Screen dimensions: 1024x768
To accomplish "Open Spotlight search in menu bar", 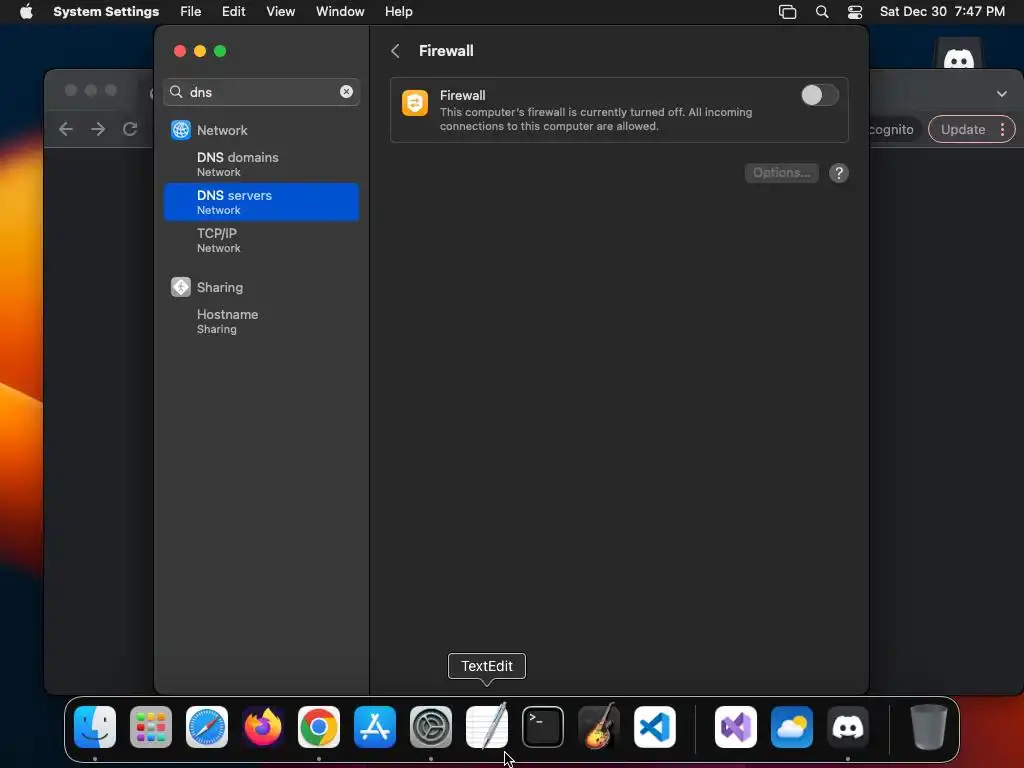I will (822, 12).
